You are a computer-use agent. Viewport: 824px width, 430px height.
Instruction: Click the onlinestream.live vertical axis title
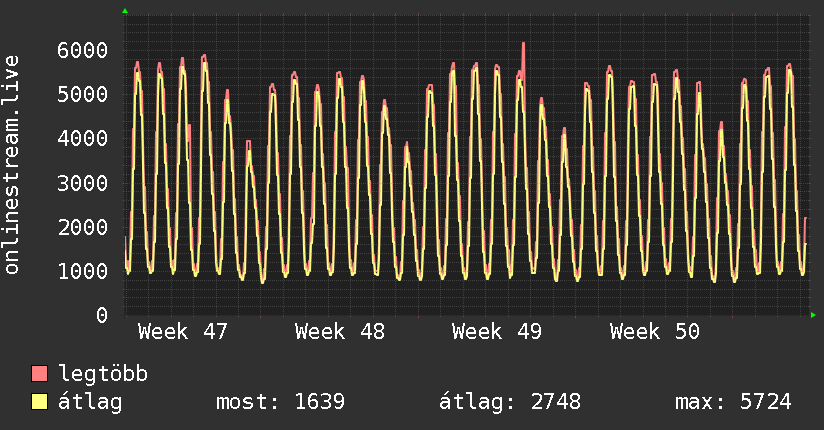(x=12, y=165)
